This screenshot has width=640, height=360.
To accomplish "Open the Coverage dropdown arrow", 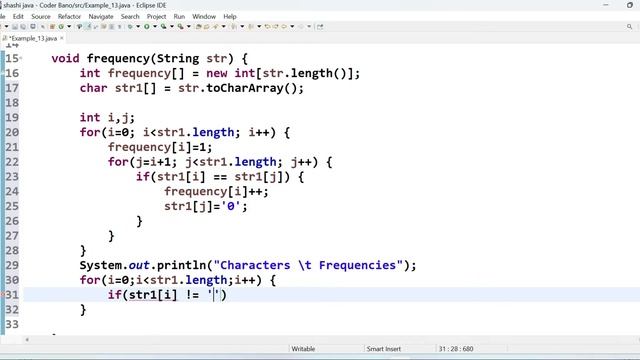I will click(x=171, y=27).
